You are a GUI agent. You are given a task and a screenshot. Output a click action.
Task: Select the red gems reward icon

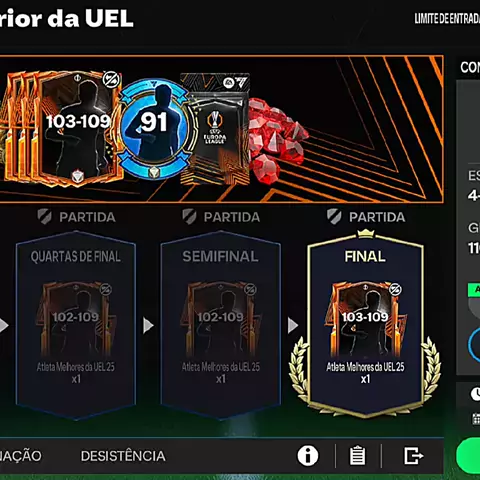[x=277, y=140]
